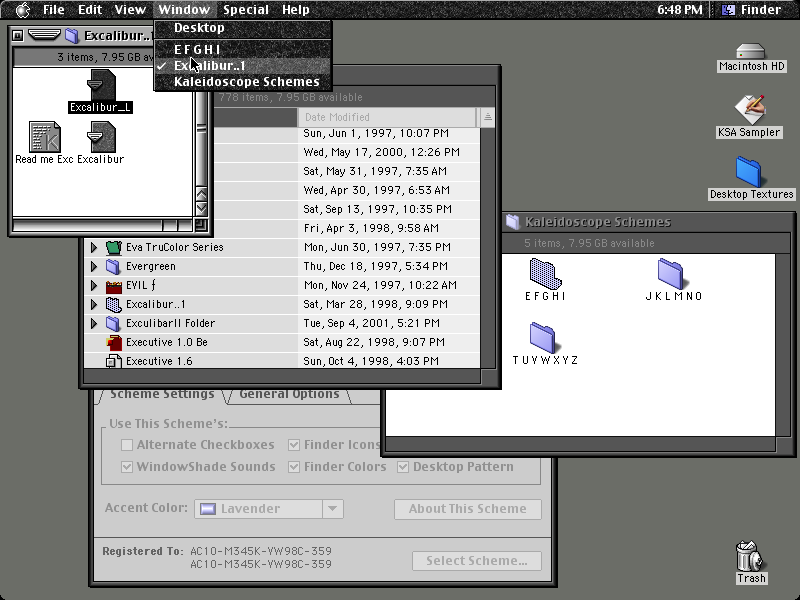Screen dimensions: 800x600
Task: Select the highlighted Excalibur_L file icon
Action: (101, 85)
